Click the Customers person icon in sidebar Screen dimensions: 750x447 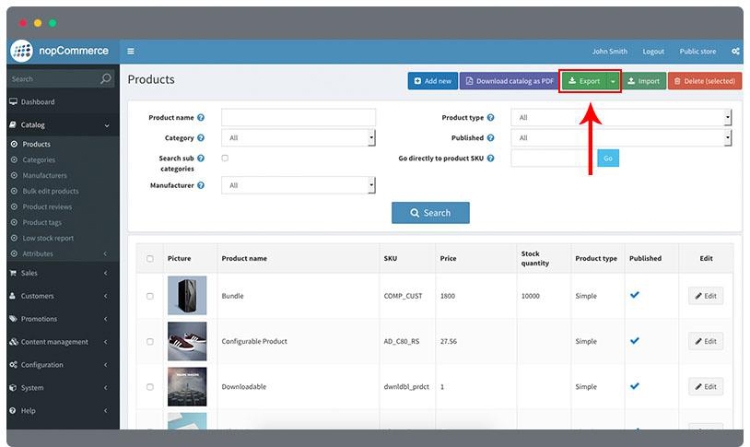coord(13,296)
